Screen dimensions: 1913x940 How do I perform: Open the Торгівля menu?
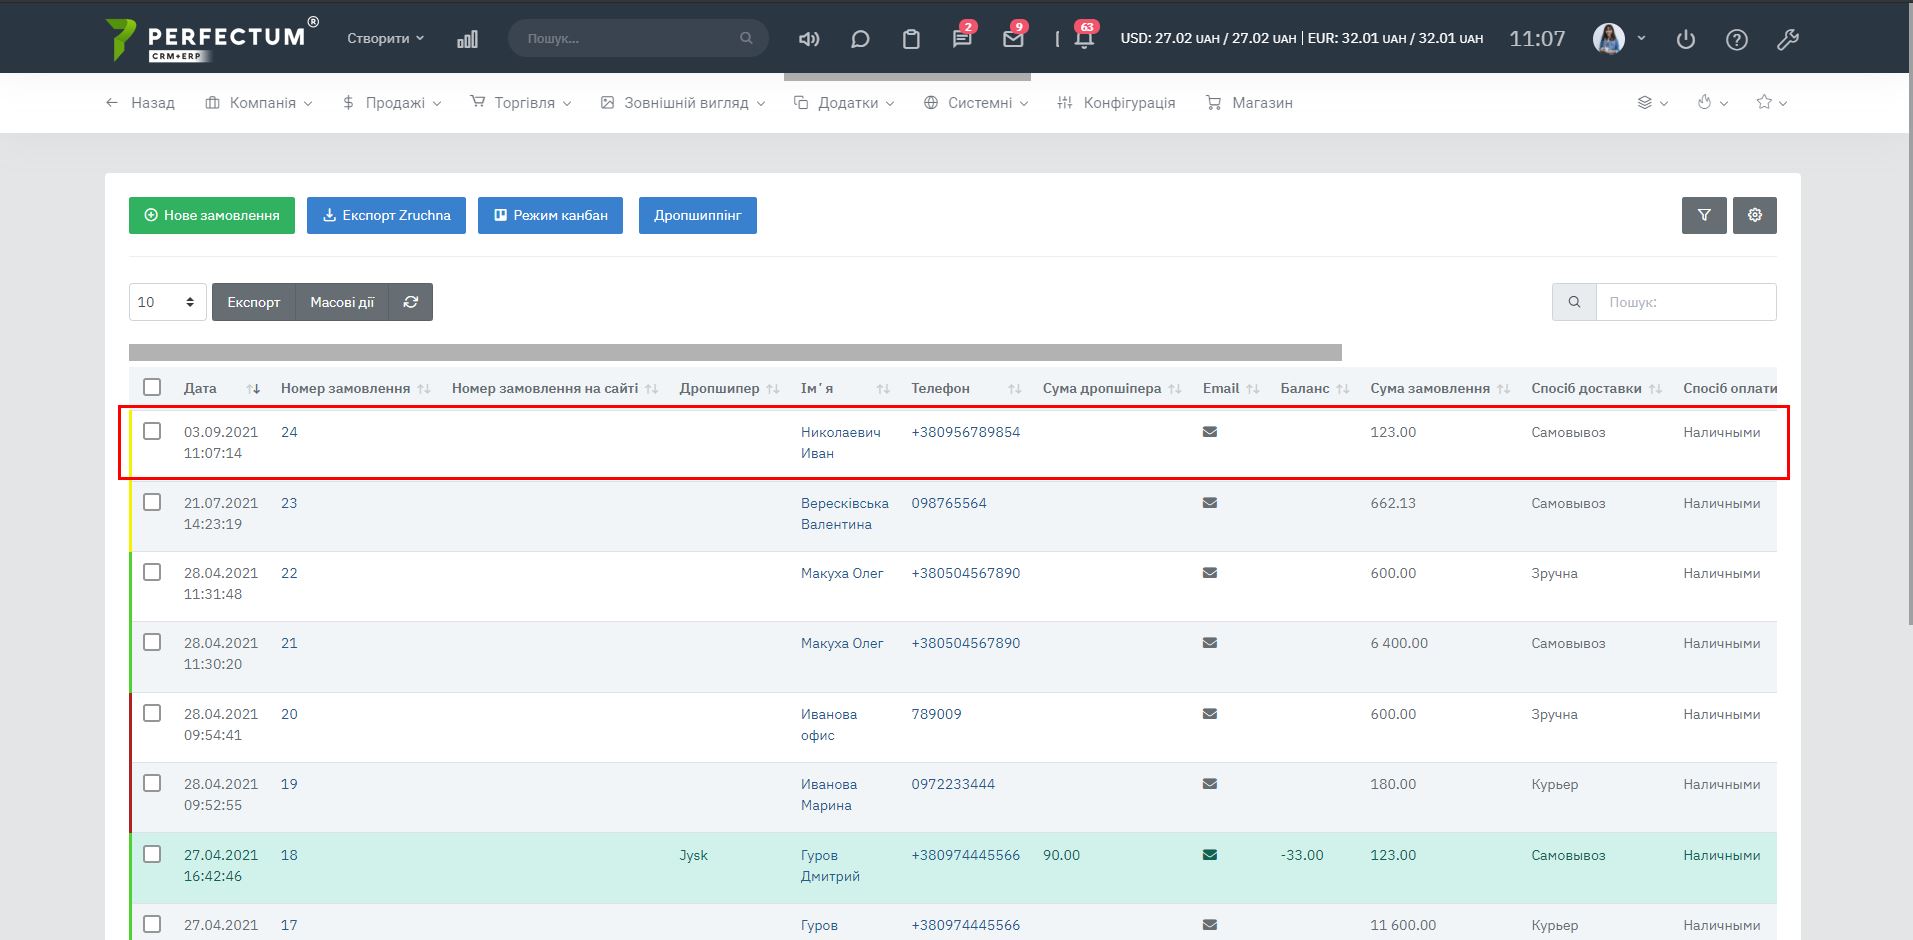tap(521, 103)
